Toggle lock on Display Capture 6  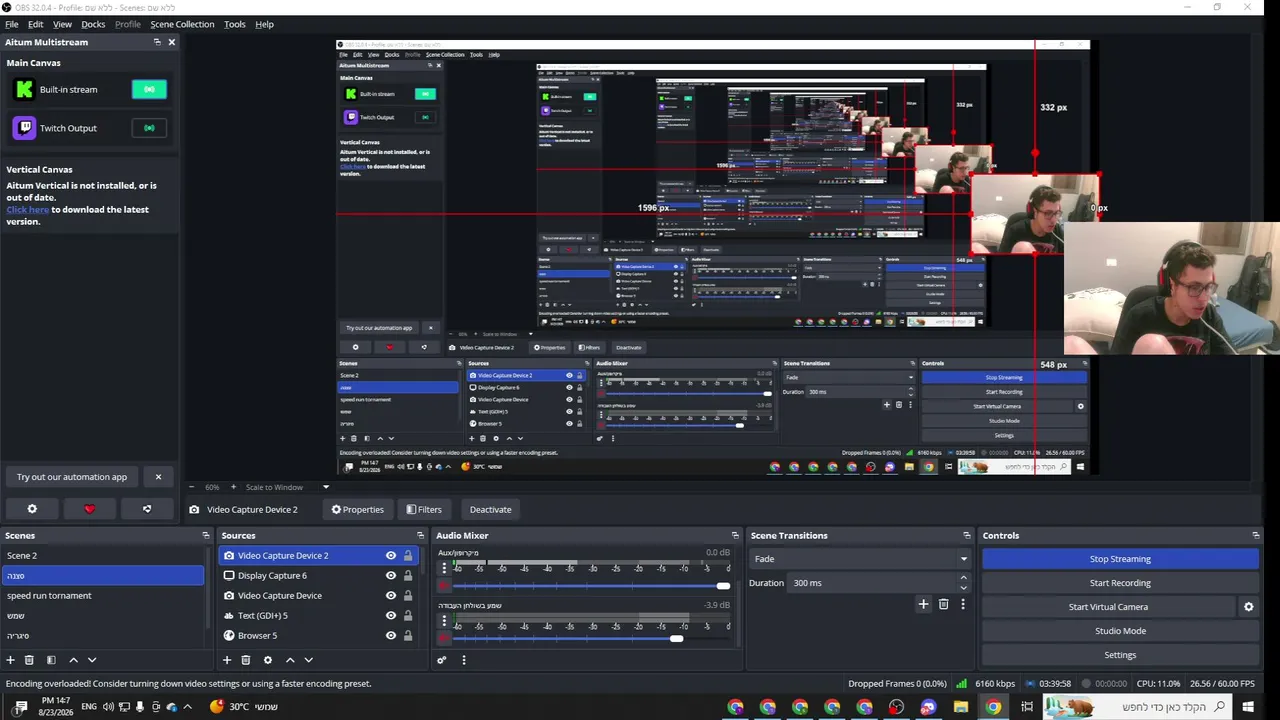tap(408, 576)
